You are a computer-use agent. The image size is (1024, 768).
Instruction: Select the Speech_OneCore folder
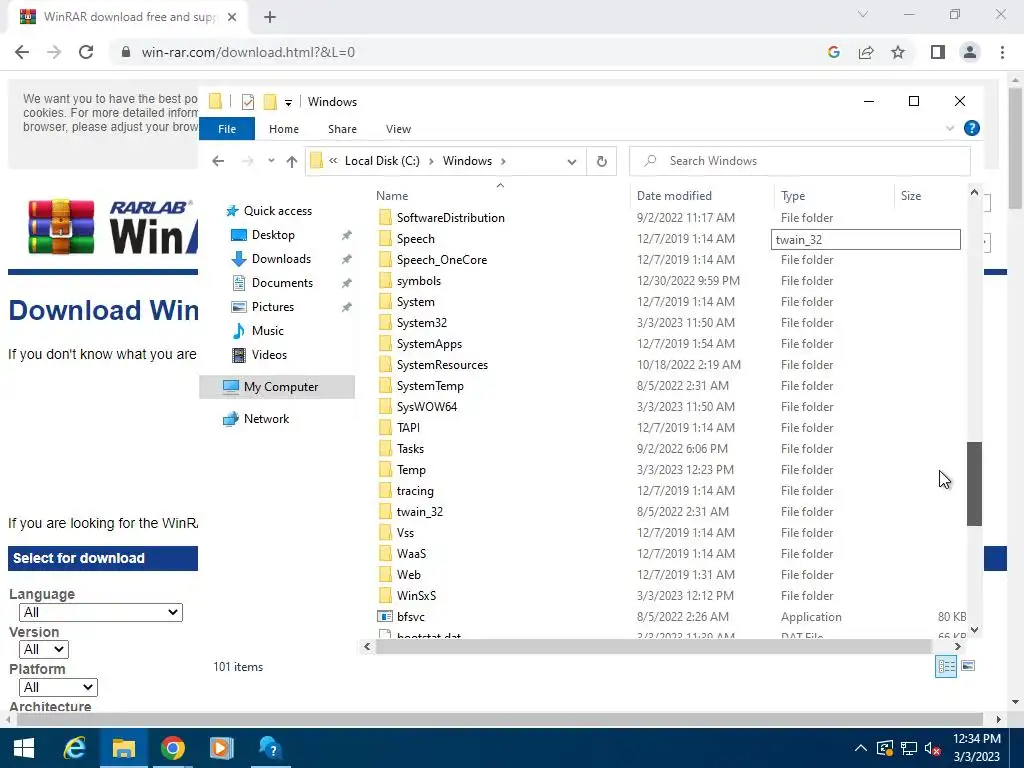[x=441, y=260]
